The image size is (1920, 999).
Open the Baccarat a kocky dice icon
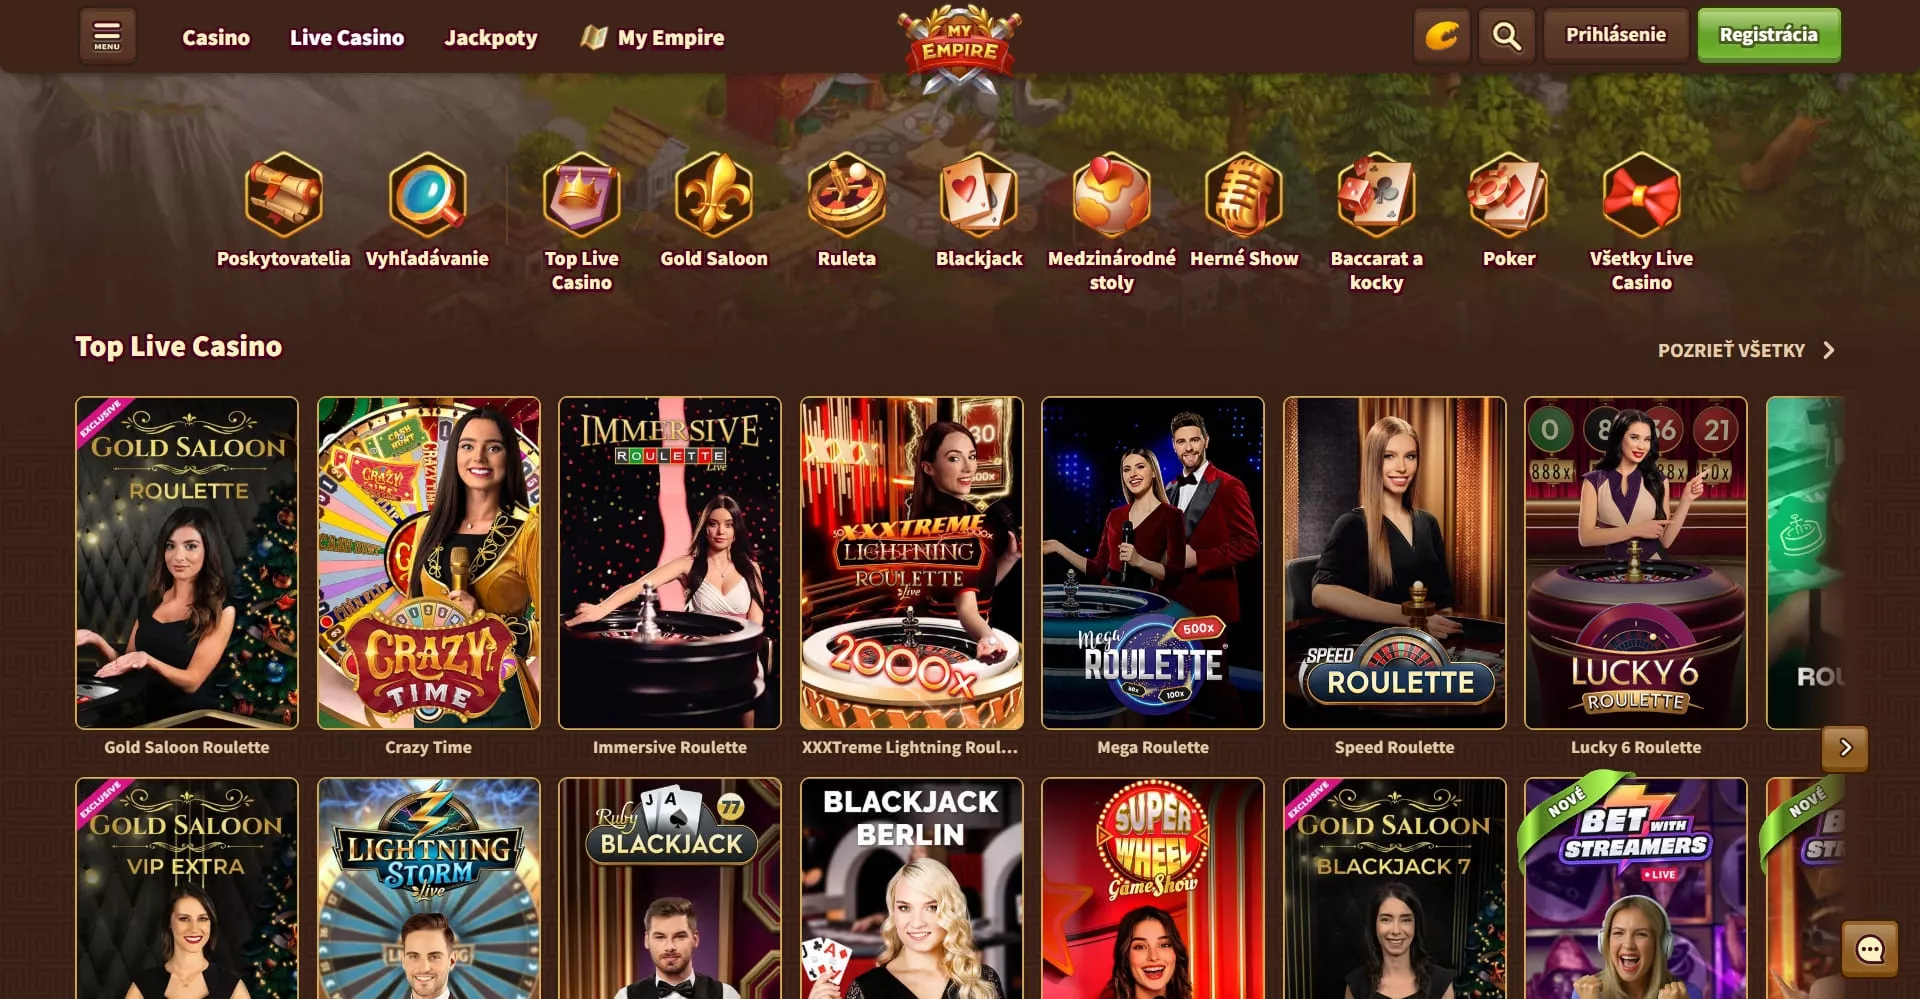1376,195
